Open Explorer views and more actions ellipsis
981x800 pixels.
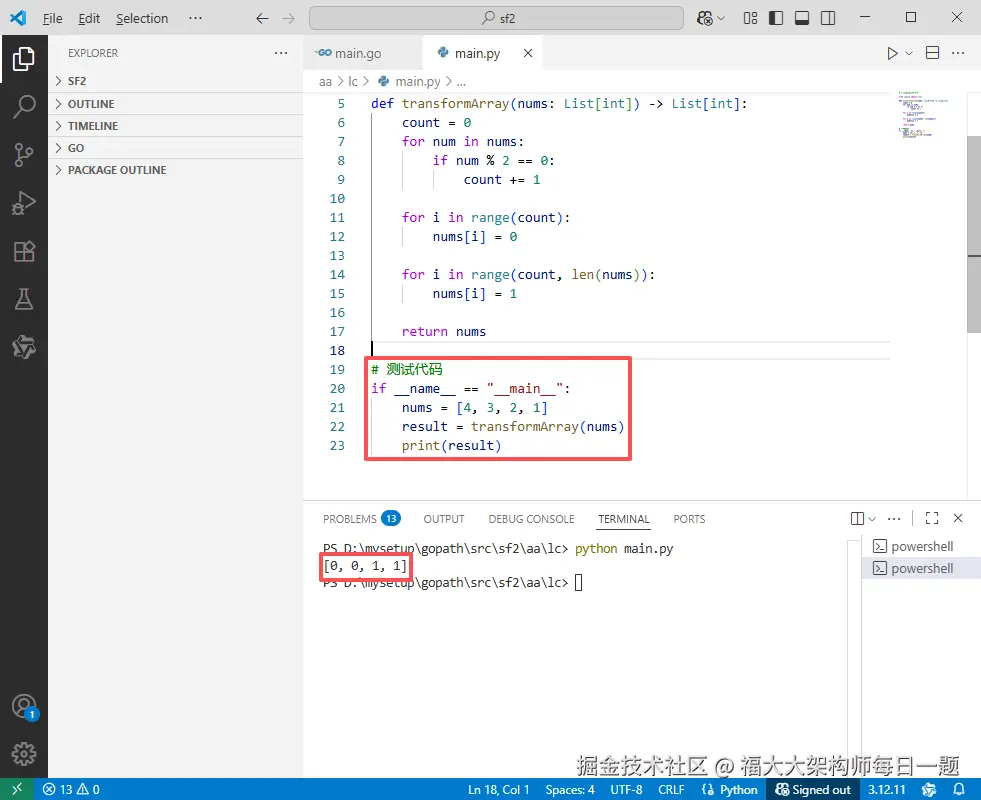point(281,53)
